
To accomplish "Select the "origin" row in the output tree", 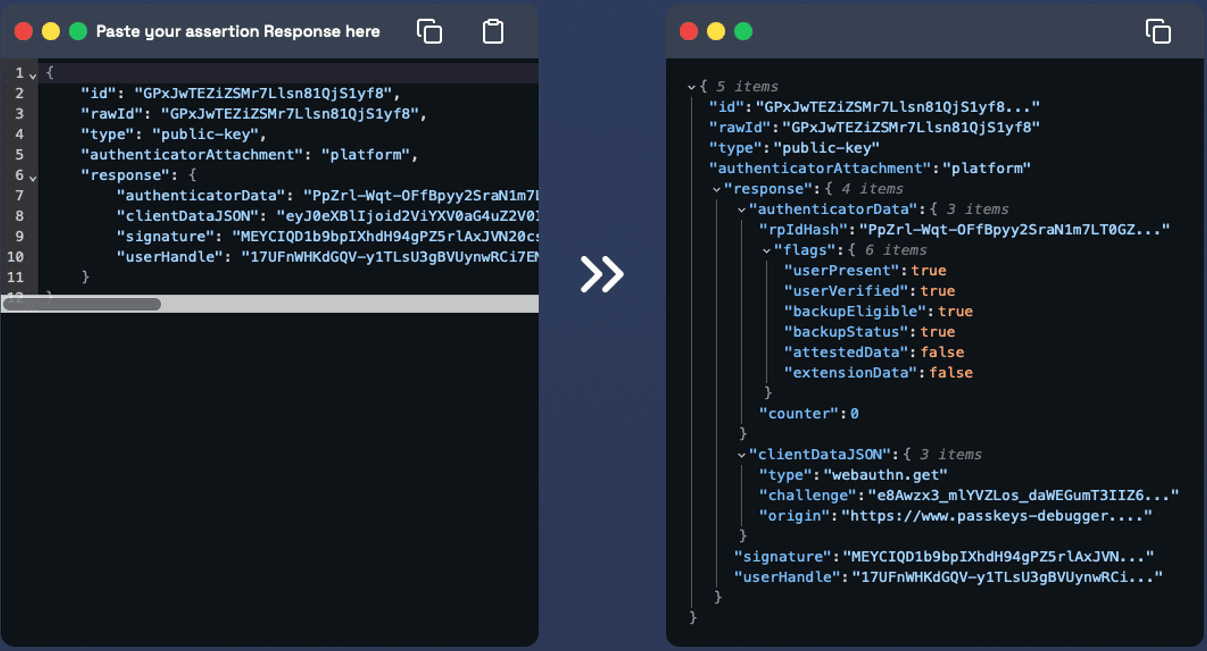I will (x=955, y=516).
